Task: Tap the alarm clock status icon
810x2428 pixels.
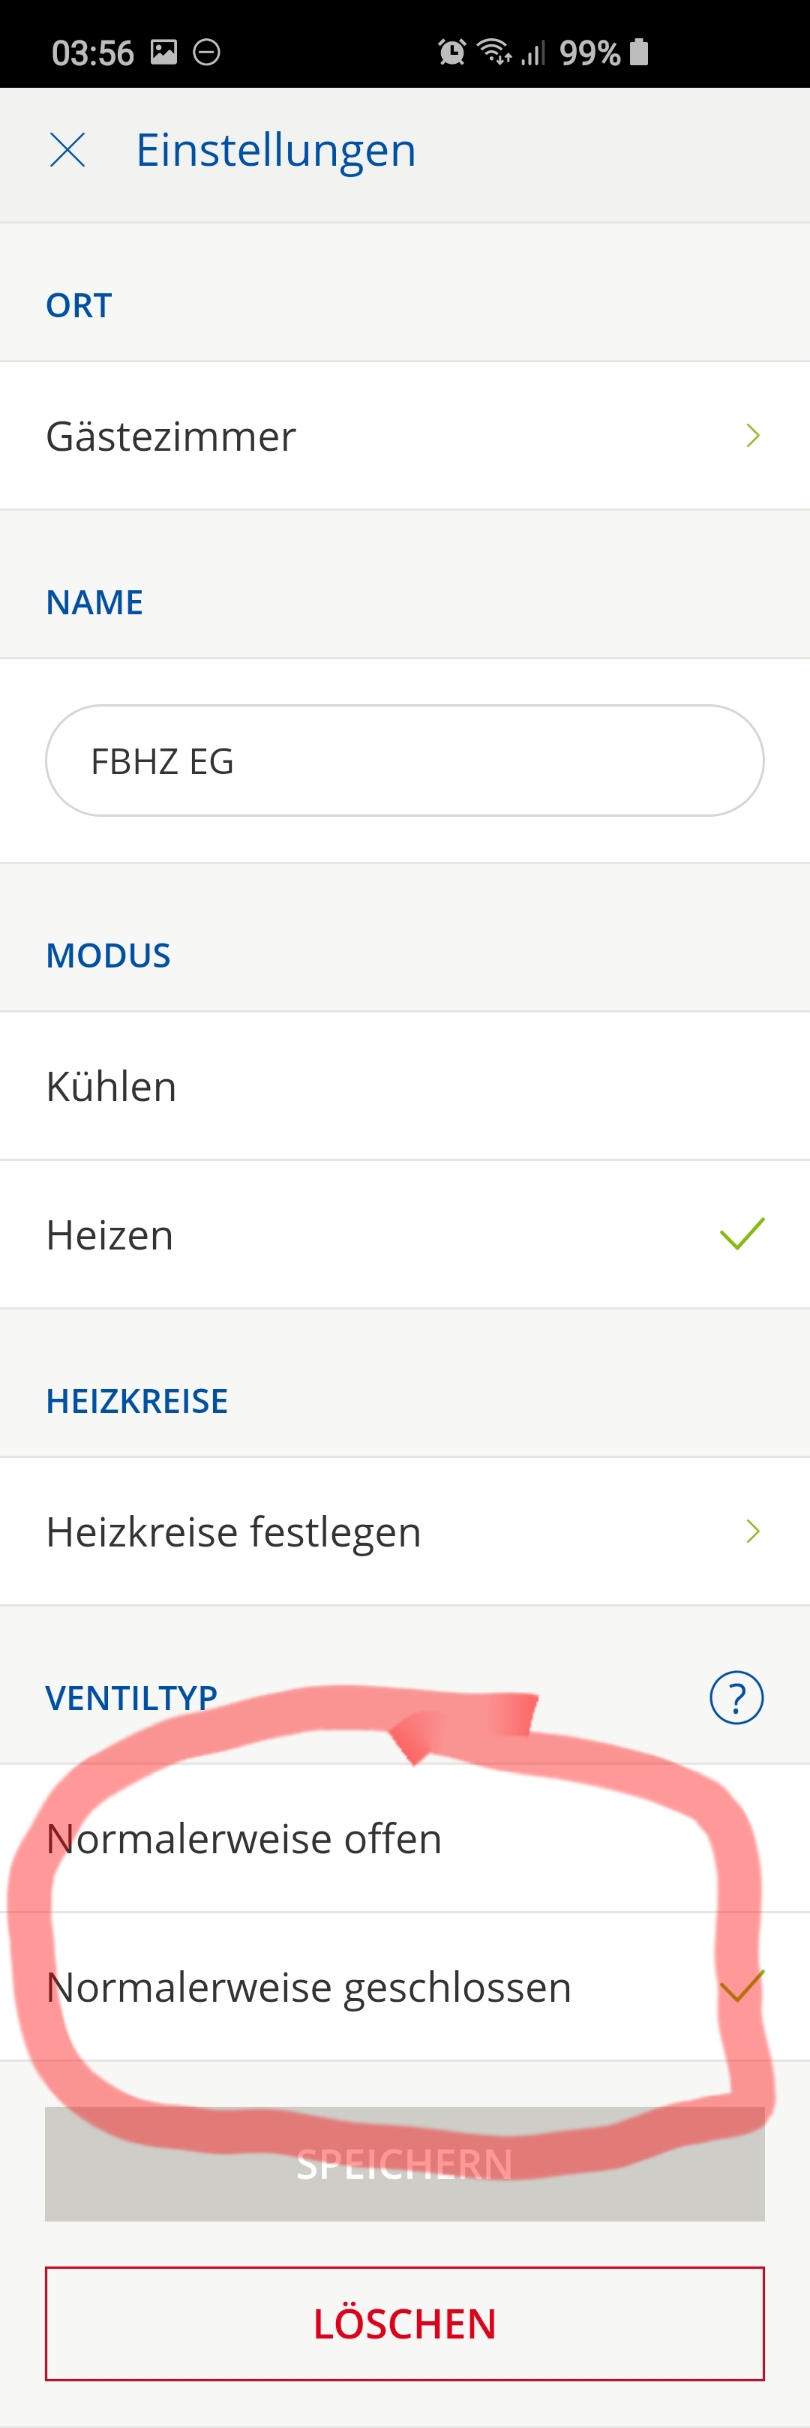Action: click(x=452, y=52)
